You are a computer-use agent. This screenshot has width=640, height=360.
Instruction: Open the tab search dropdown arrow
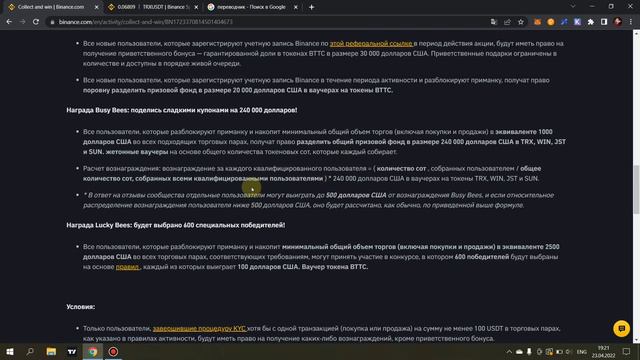click(573, 7)
